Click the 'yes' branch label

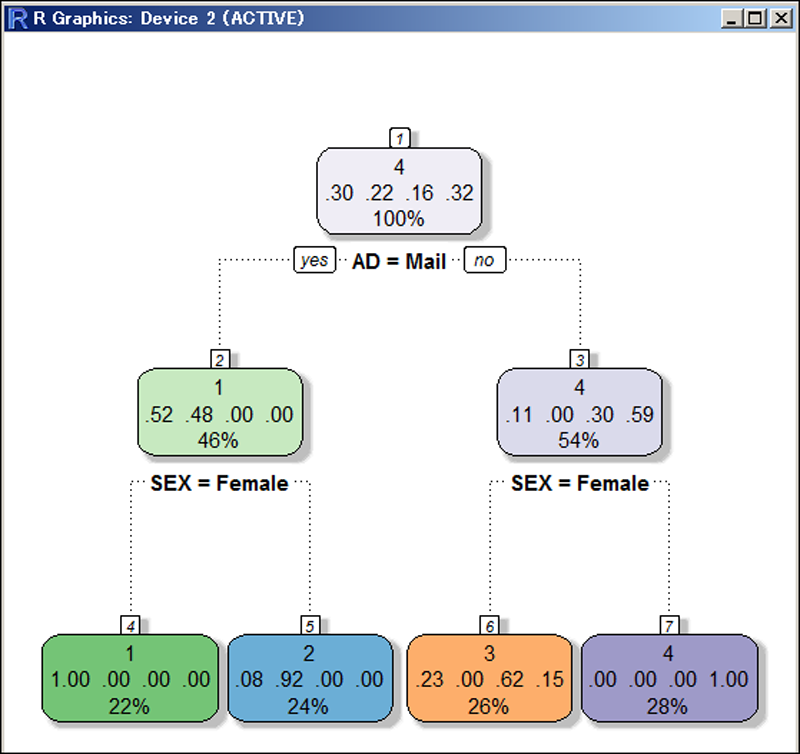(x=314, y=260)
